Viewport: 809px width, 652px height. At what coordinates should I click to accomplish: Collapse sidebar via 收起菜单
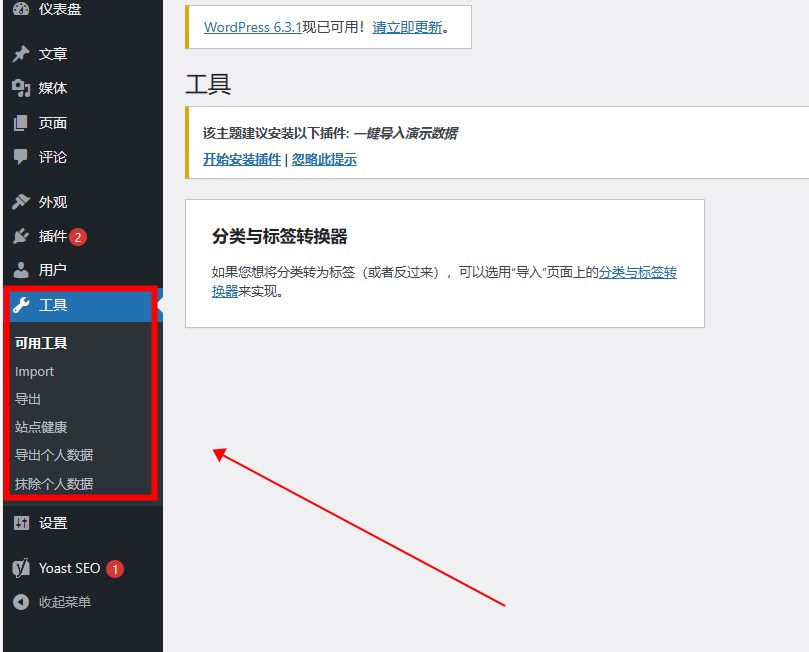64,602
